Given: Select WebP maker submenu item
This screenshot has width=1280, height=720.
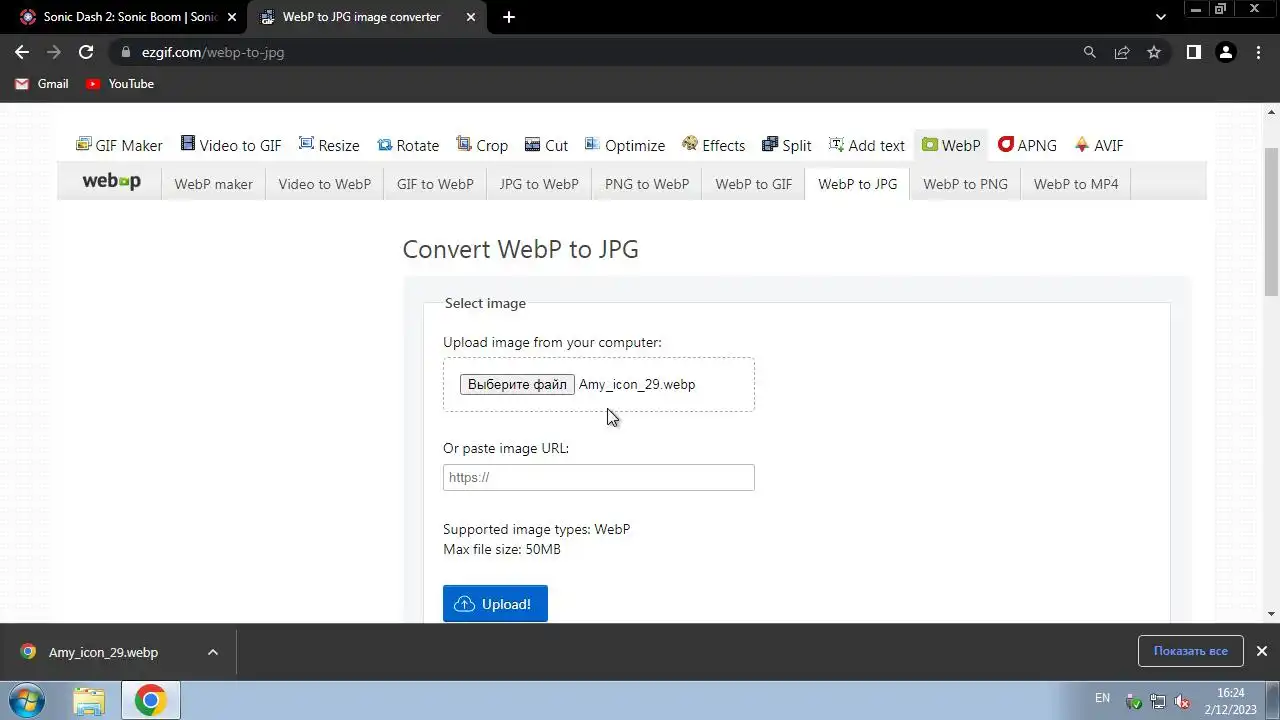Looking at the screenshot, I should click(x=213, y=184).
